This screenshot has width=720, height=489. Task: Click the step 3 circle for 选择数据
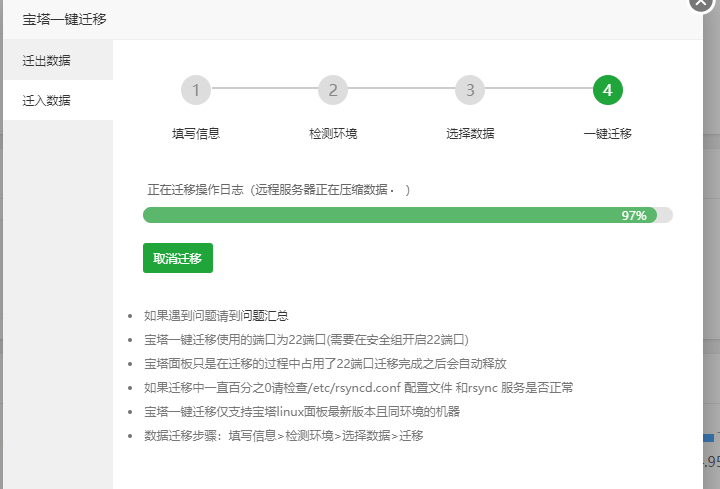pos(470,90)
